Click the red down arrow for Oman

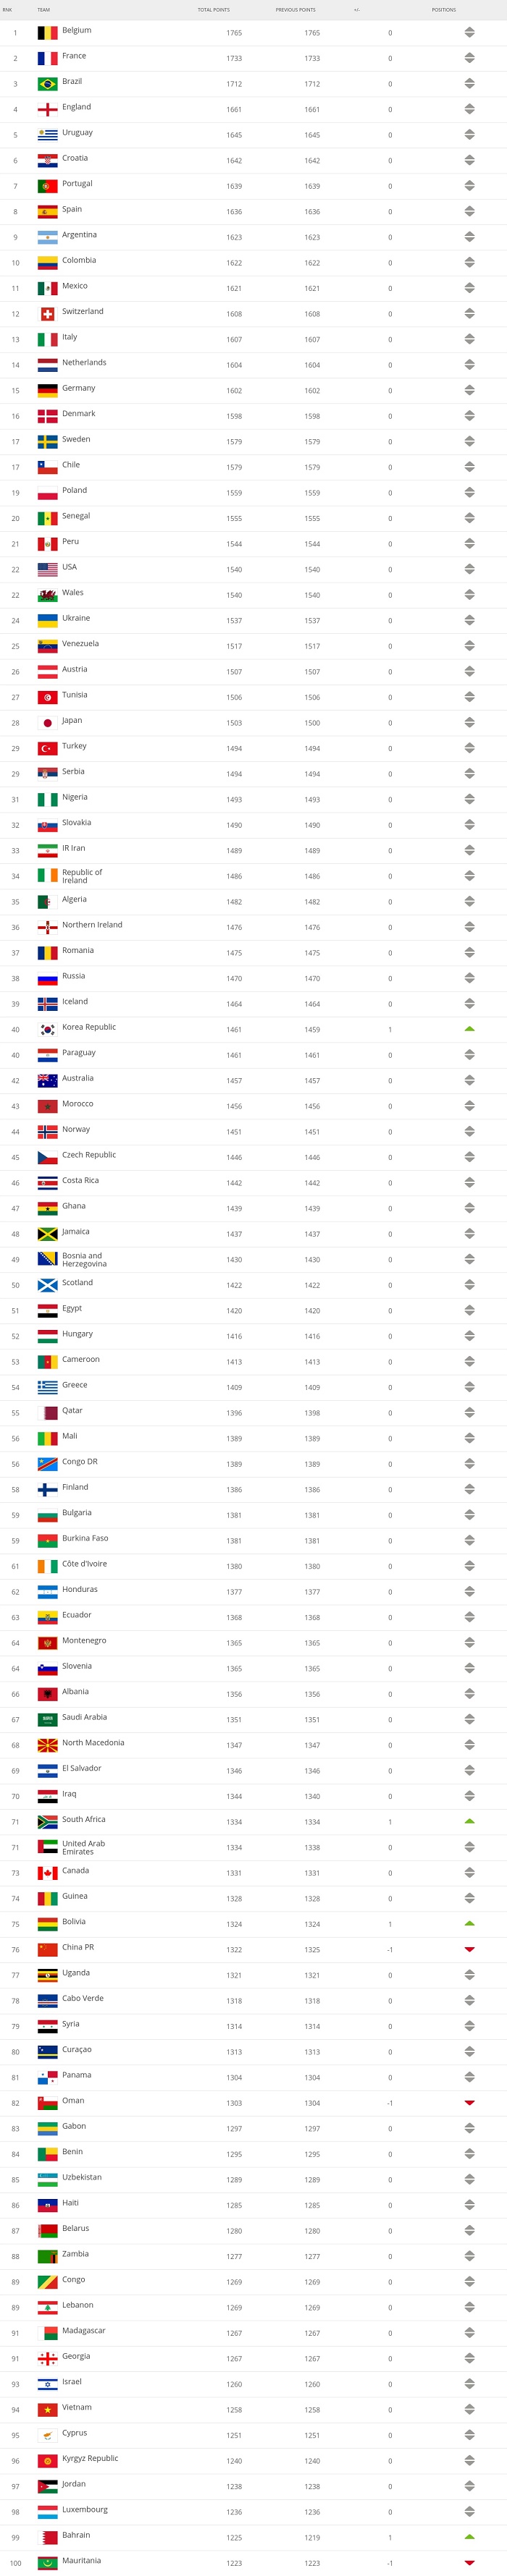coord(469,2103)
